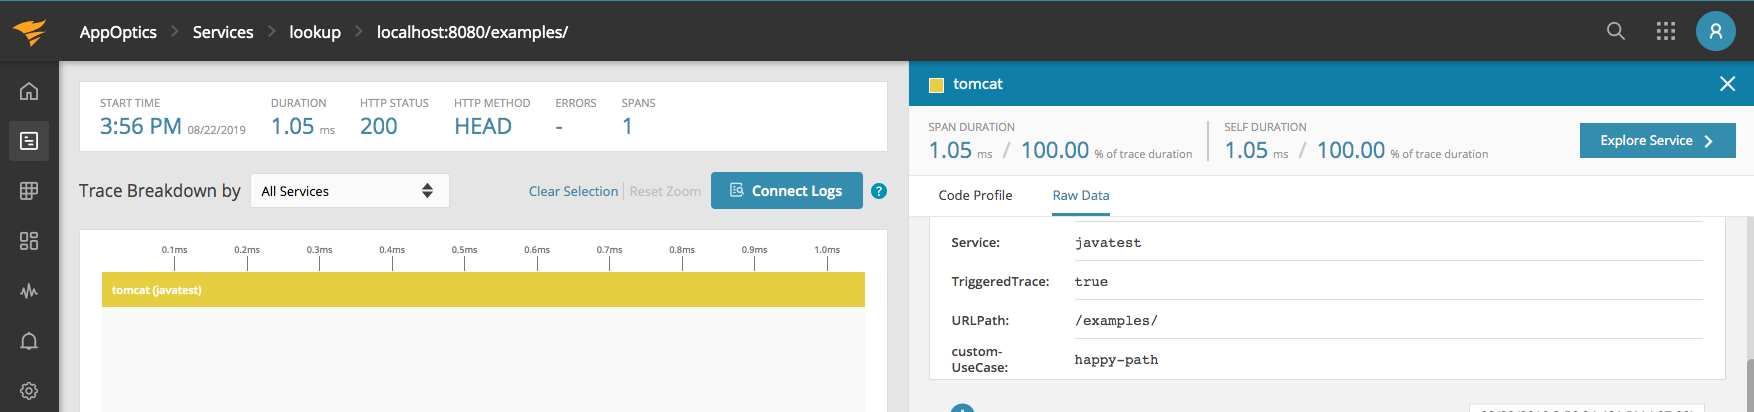
Task: Open the Home icon in sidebar
Action: coord(29,91)
